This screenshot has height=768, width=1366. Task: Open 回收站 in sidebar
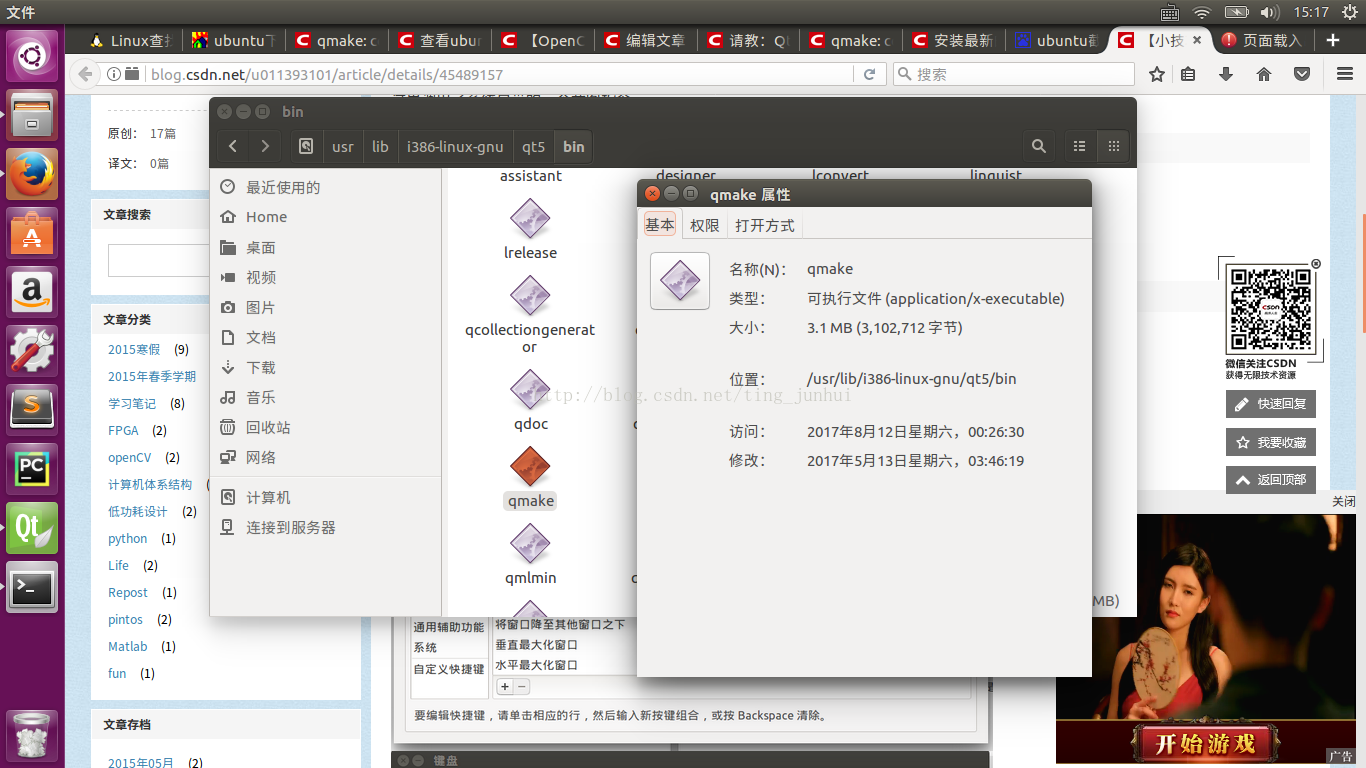pos(268,427)
